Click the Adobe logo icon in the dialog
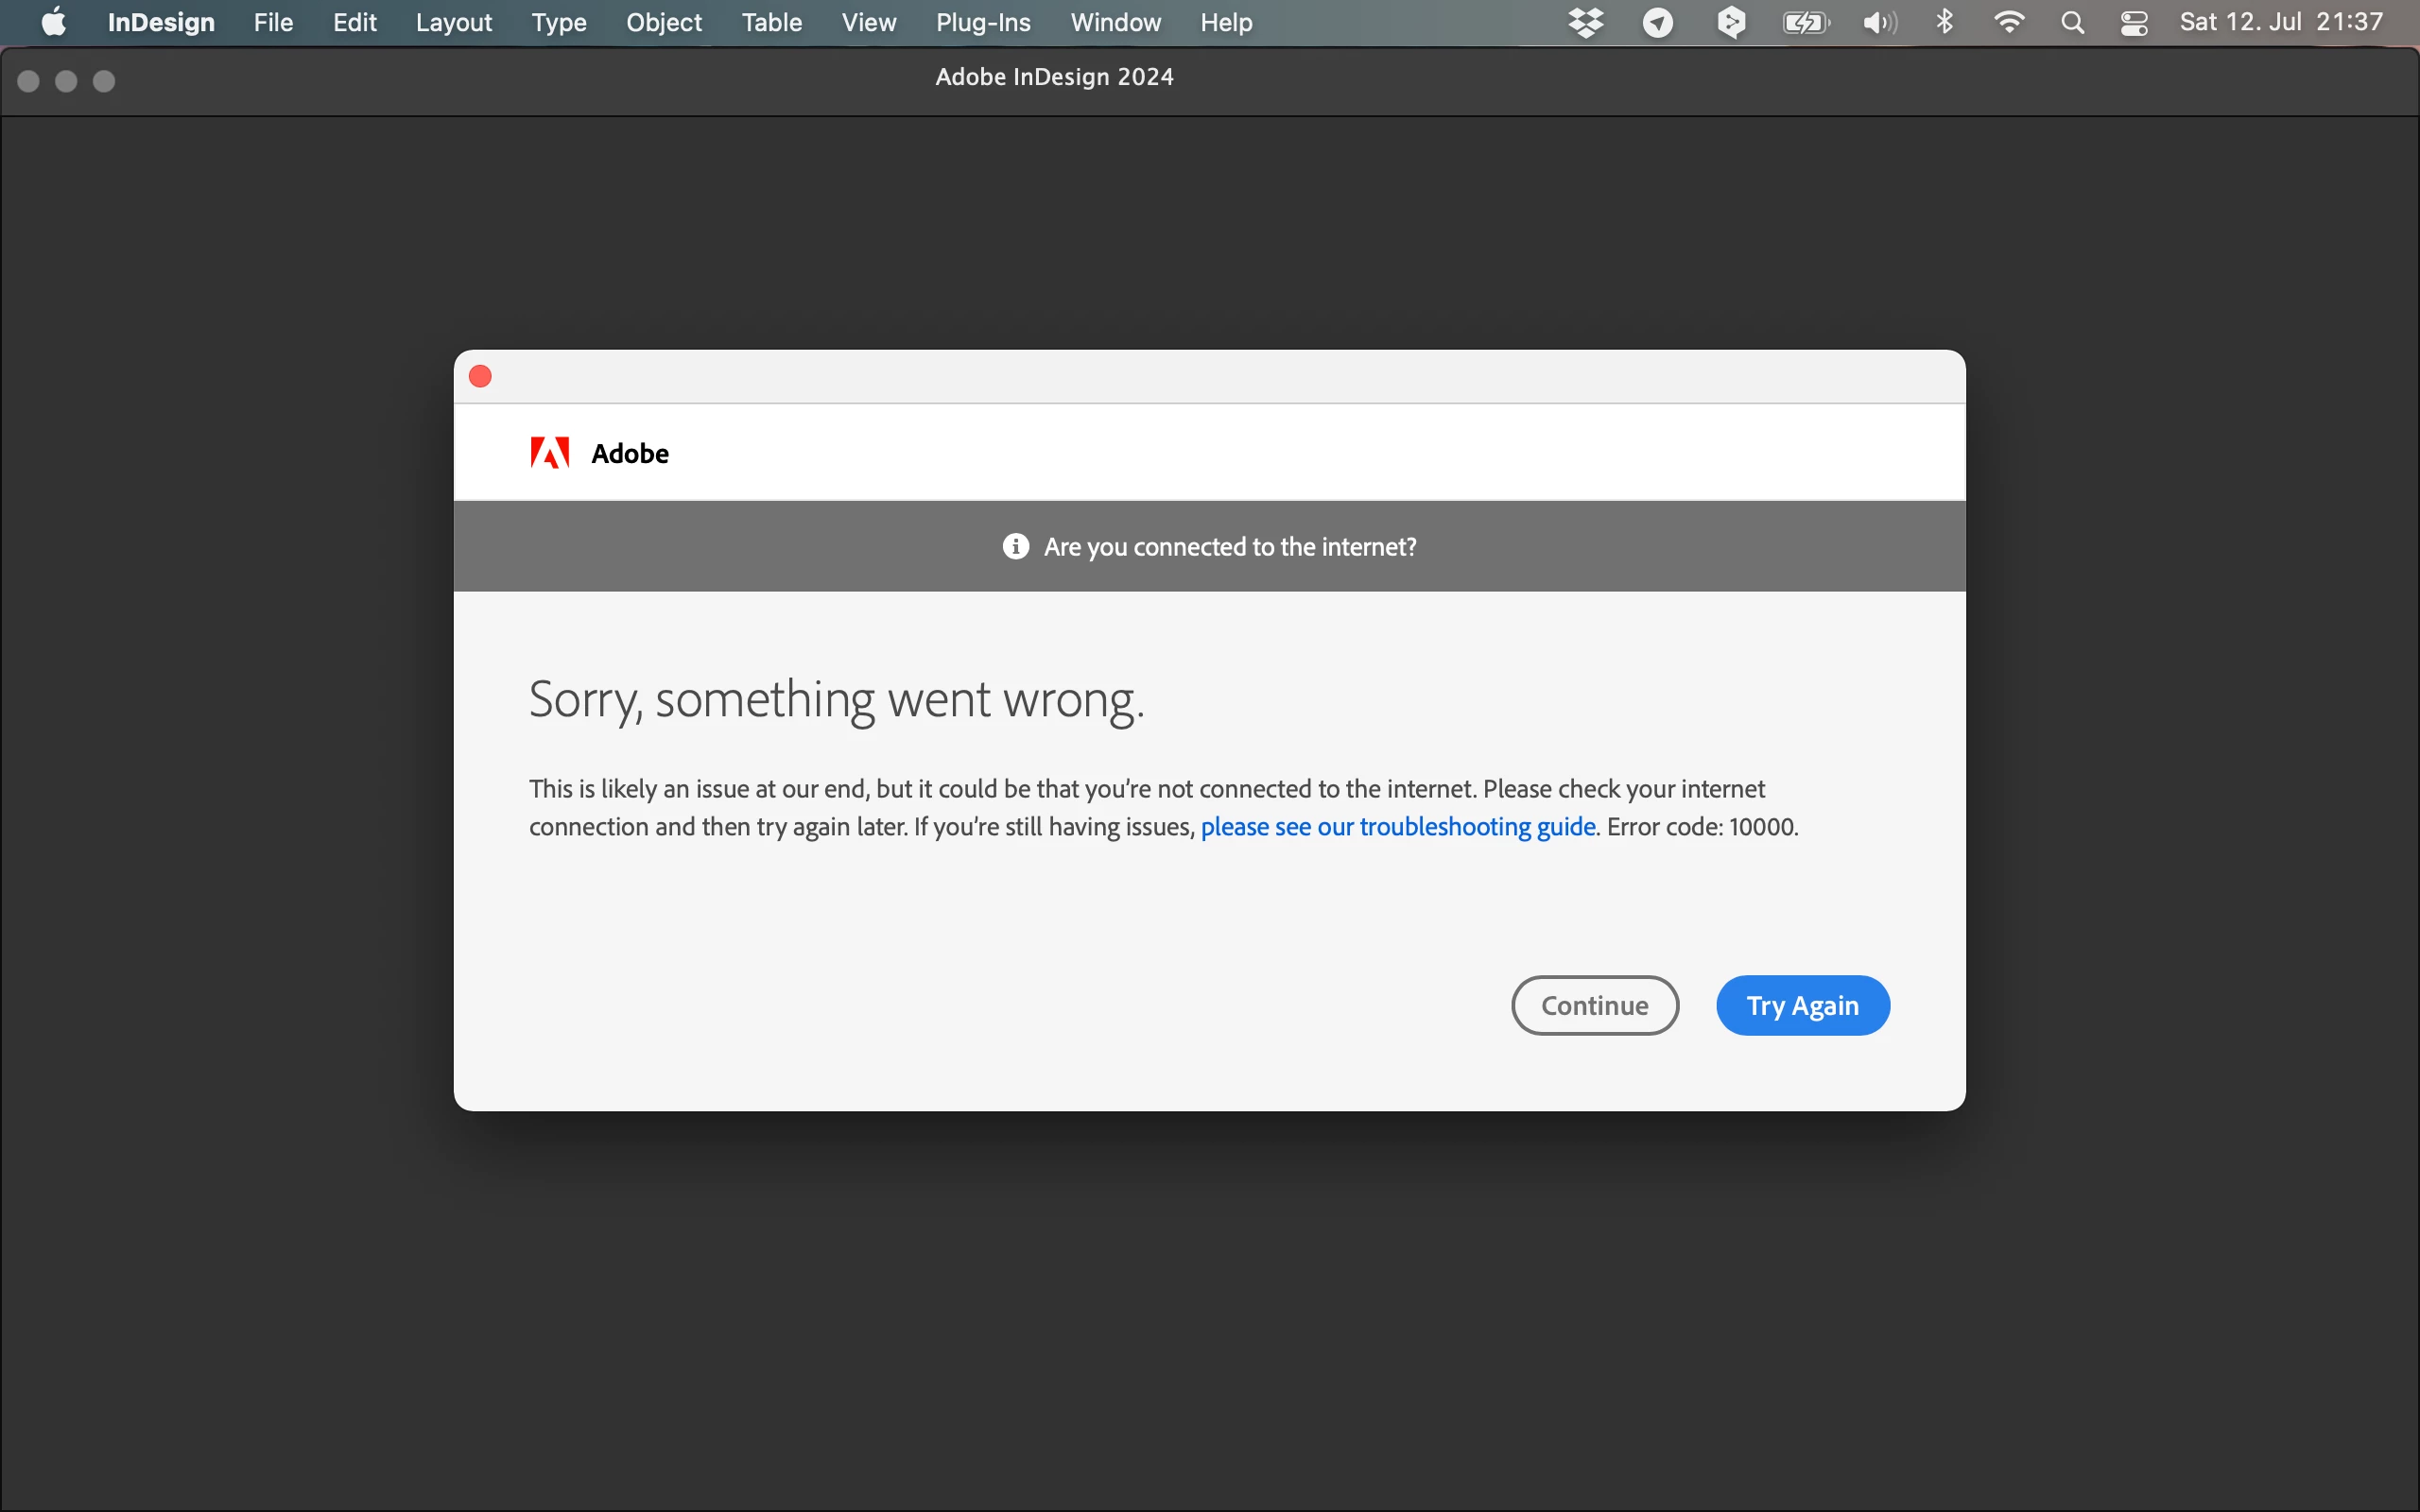The height and width of the screenshot is (1512, 2420). [549, 453]
